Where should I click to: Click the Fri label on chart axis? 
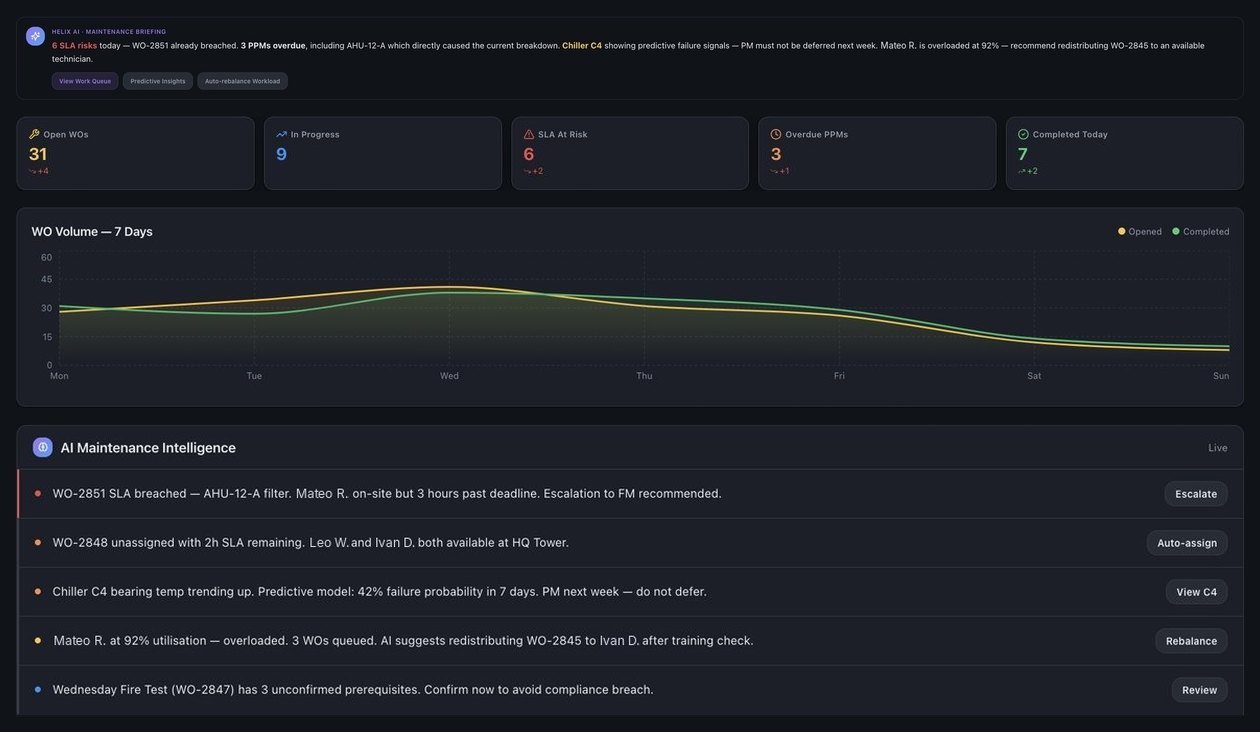pyautogui.click(x=839, y=376)
